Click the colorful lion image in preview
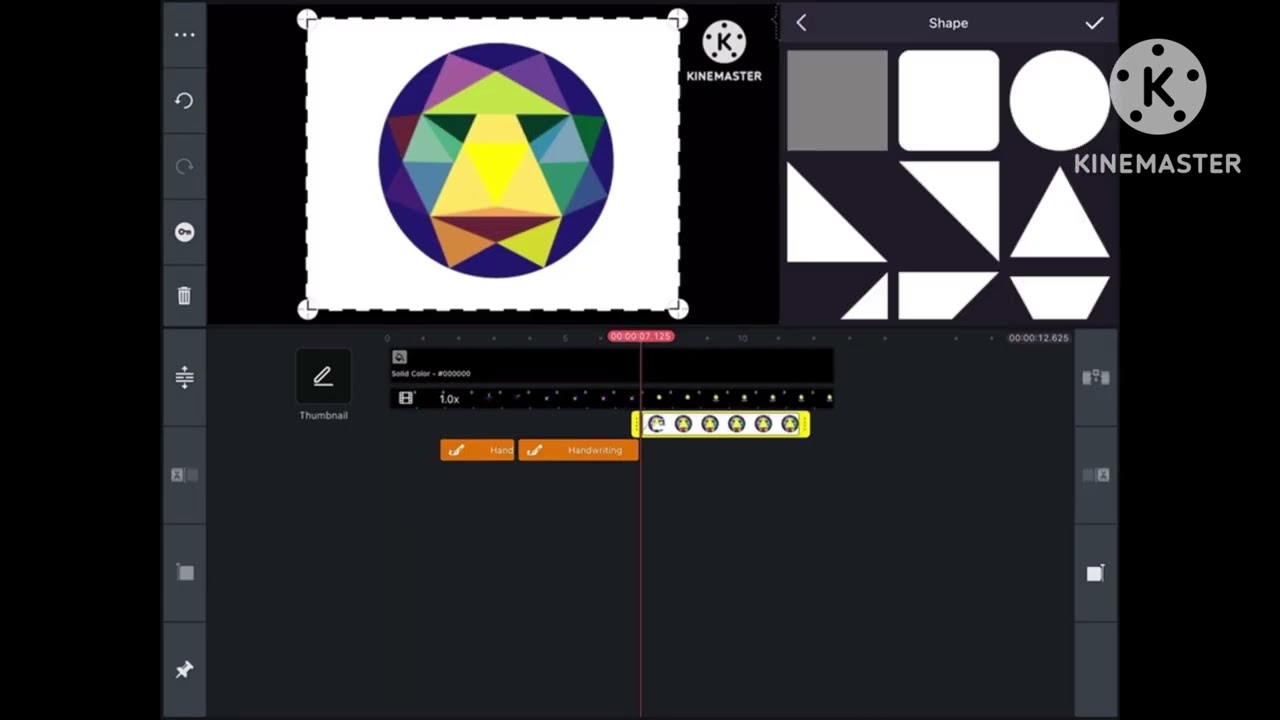The image size is (1280, 720). [495, 160]
